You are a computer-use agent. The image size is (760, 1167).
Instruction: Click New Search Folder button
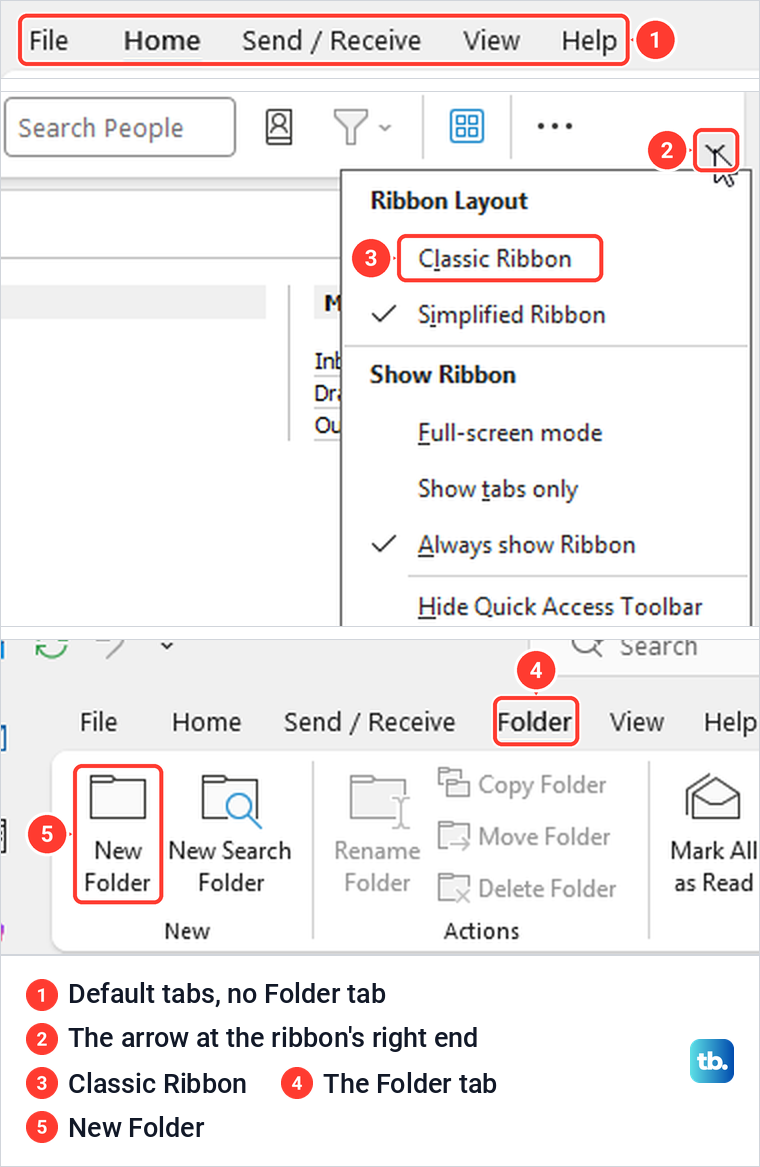(x=230, y=834)
